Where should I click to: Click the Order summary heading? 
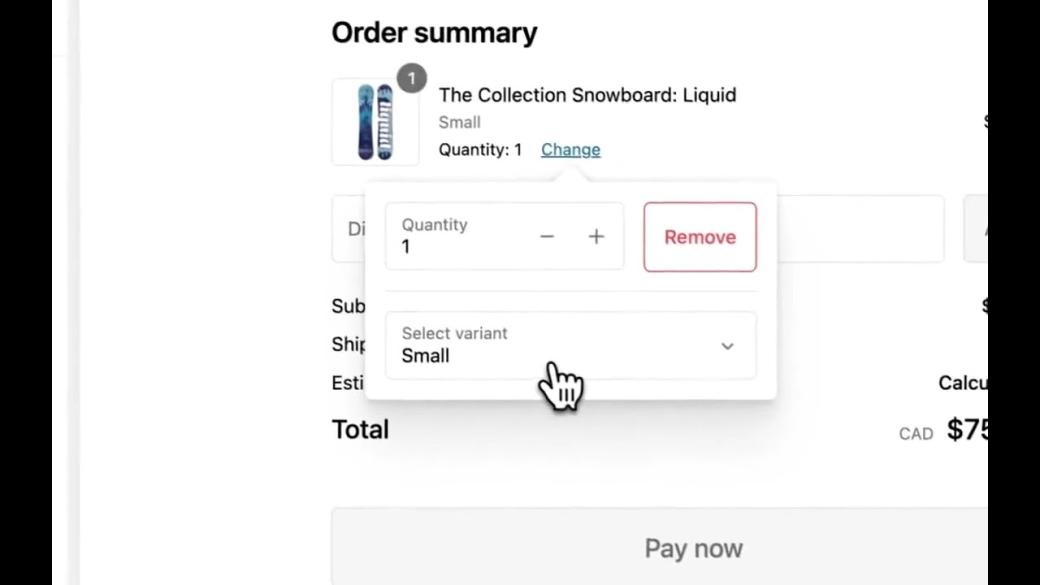pyautogui.click(x=434, y=31)
